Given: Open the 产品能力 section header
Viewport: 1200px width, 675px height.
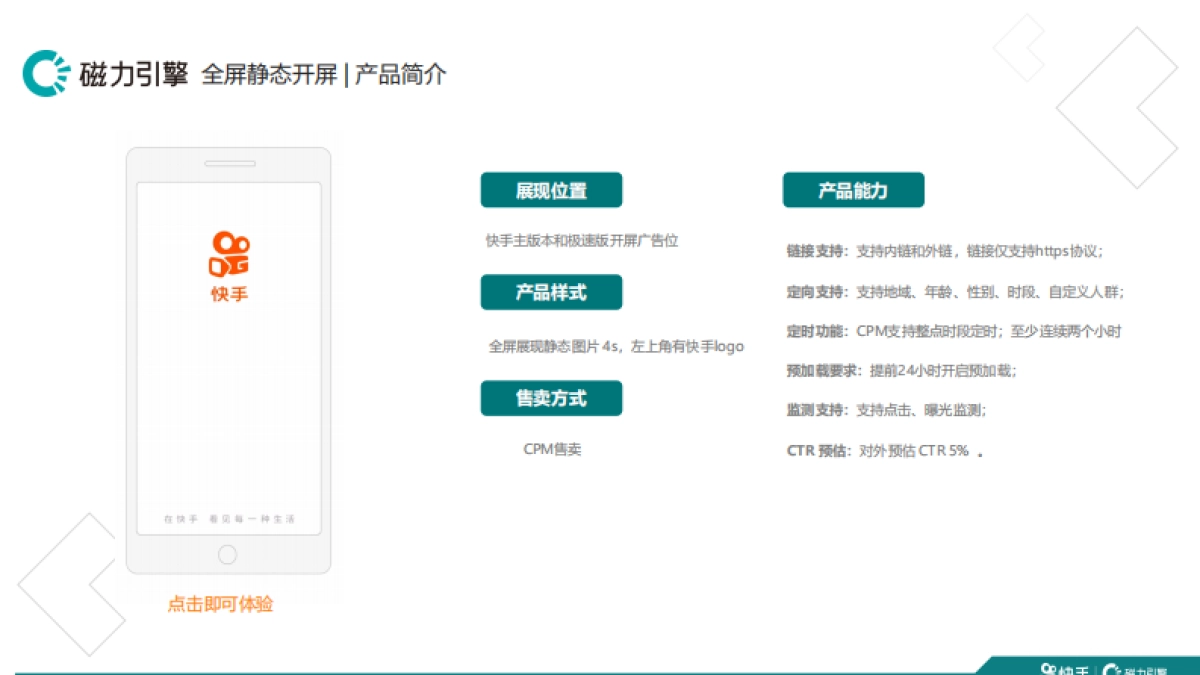Looking at the screenshot, I should (x=853, y=190).
